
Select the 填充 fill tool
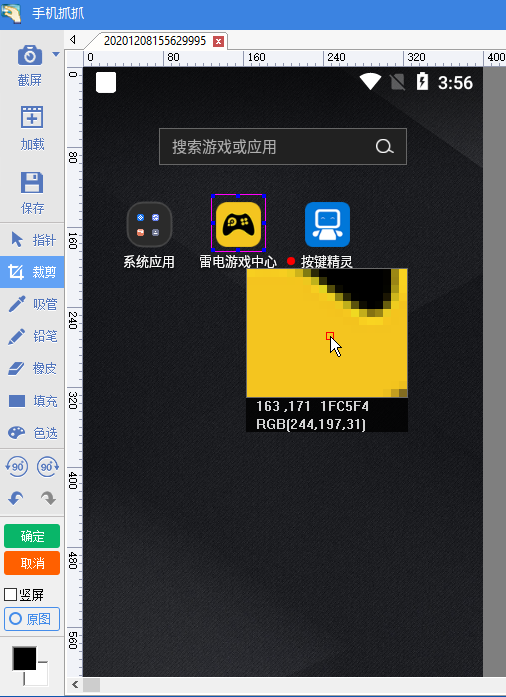click(32, 401)
